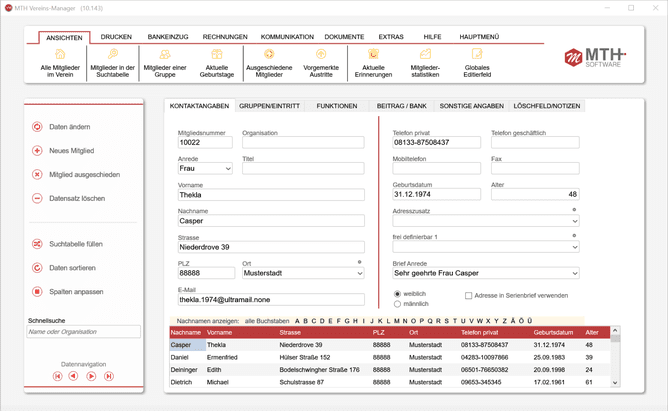
Task: Open Ausgeschiedene Mitglieder list
Action: click(x=269, y=63)
